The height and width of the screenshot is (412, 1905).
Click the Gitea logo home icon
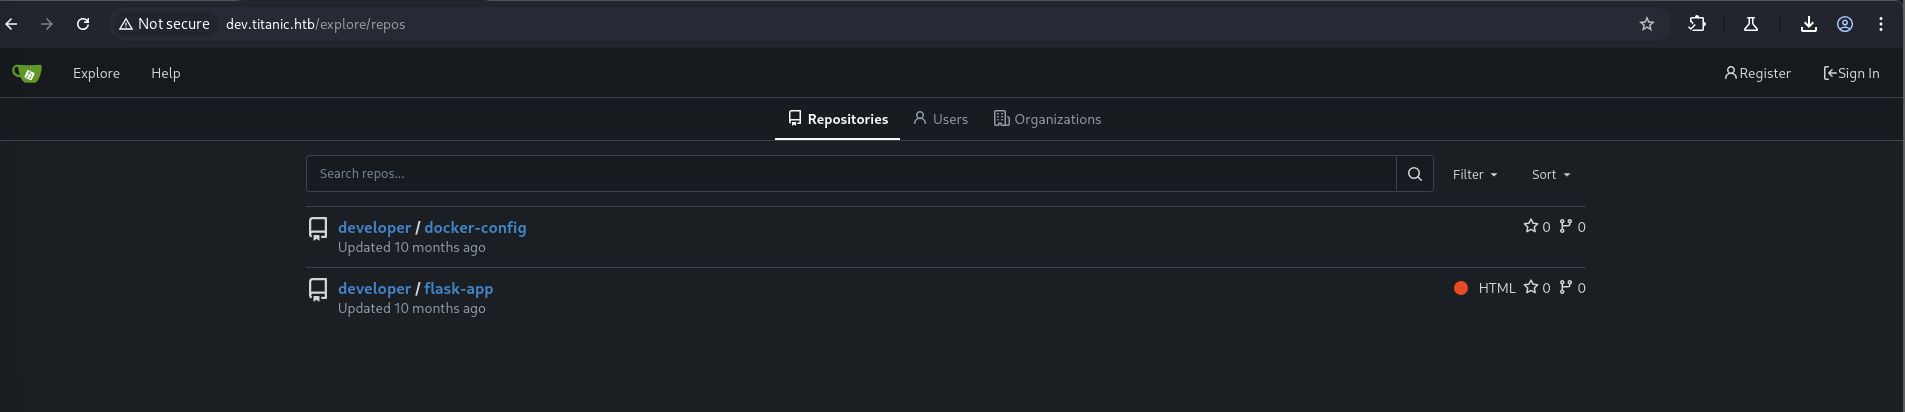tap(27, 73)
